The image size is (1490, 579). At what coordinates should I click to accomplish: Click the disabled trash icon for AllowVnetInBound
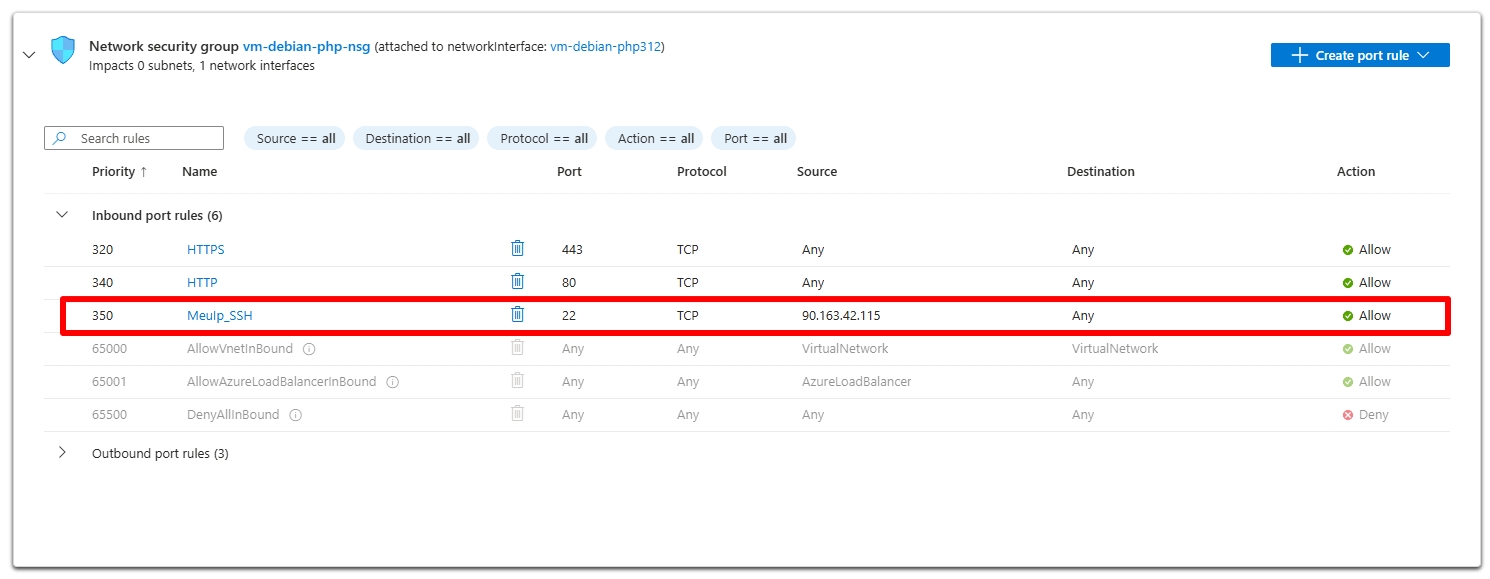517,347
